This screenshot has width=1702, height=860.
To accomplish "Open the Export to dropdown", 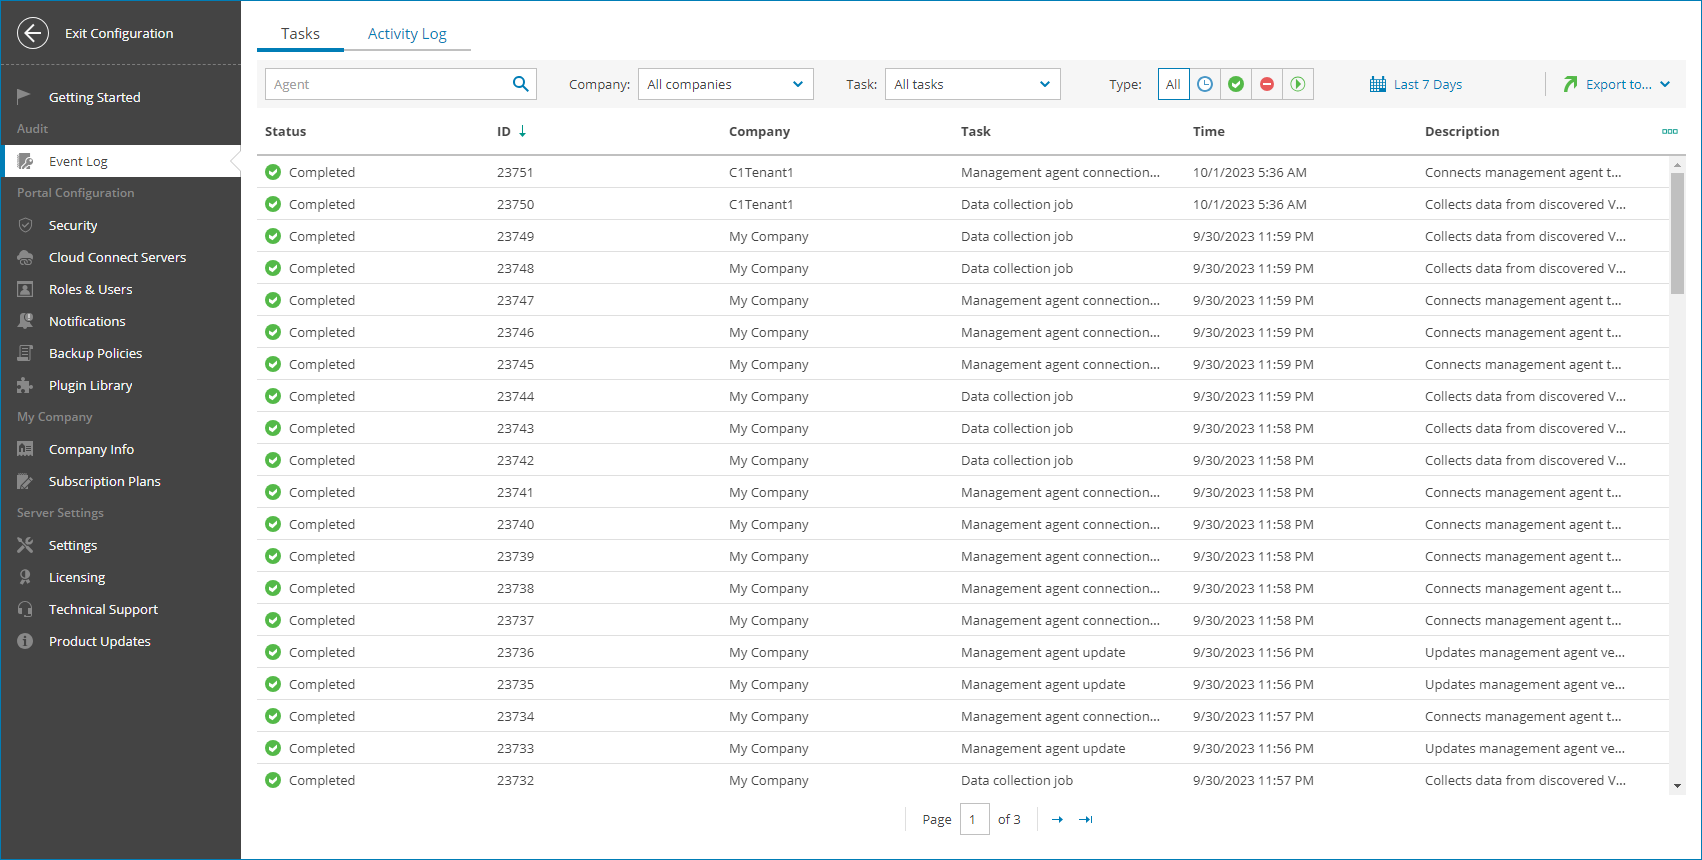I will tap(1617, 84).
